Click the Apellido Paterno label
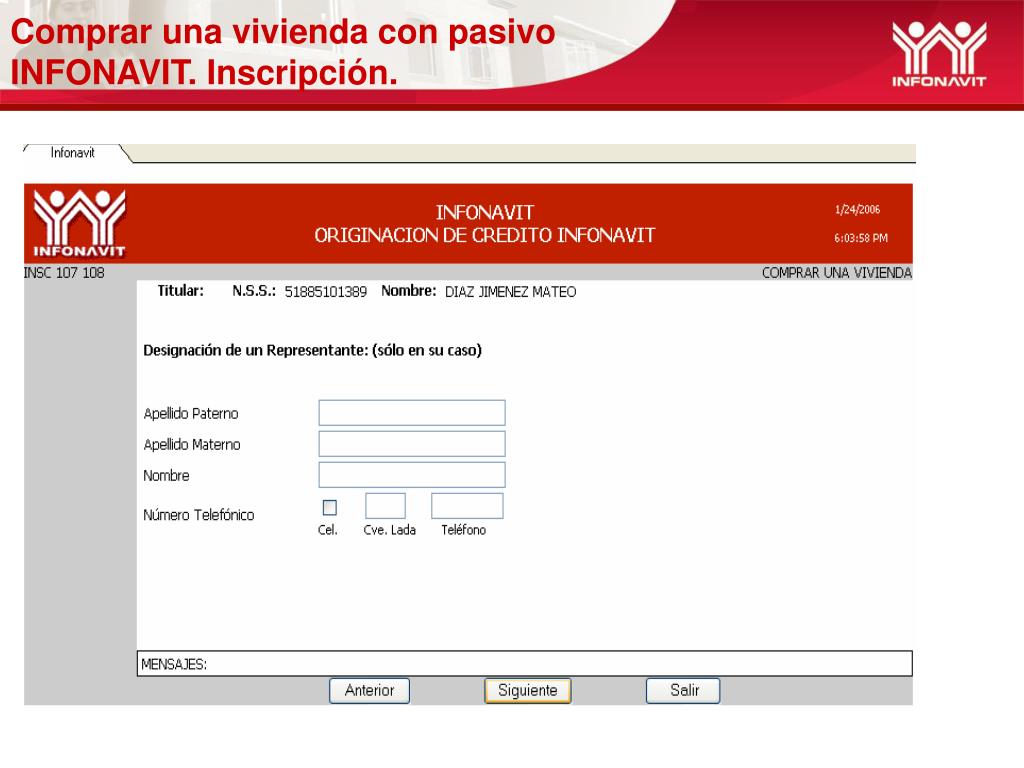1024x768 pixels. click(x=191, y=413)
